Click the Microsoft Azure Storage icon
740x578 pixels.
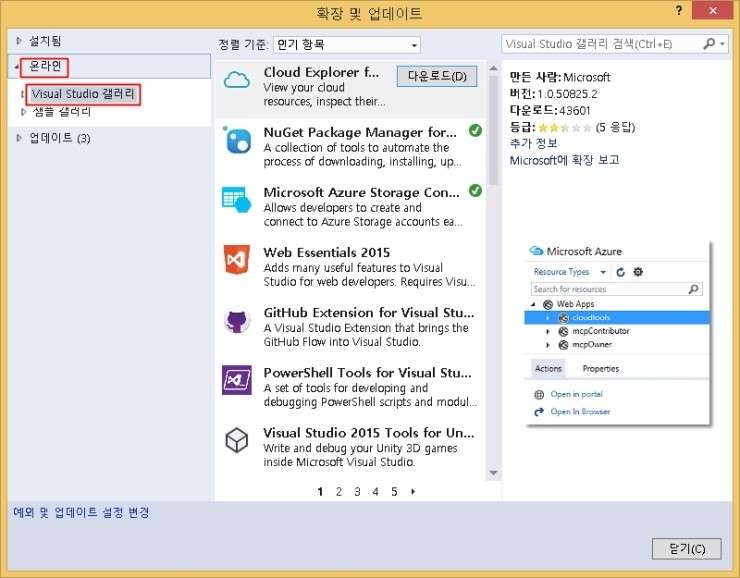click(x=236, y=200)
